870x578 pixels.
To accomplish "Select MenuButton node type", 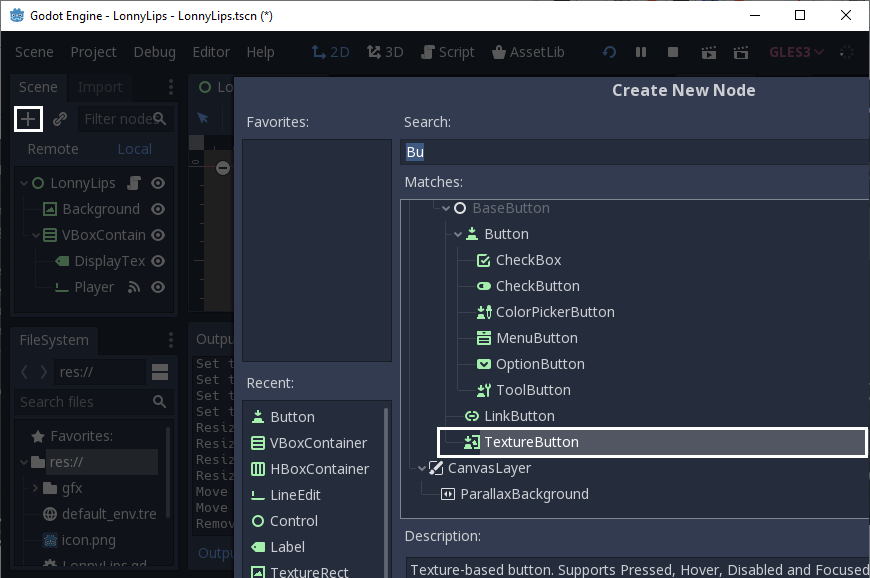I will (x=537, y=338).
